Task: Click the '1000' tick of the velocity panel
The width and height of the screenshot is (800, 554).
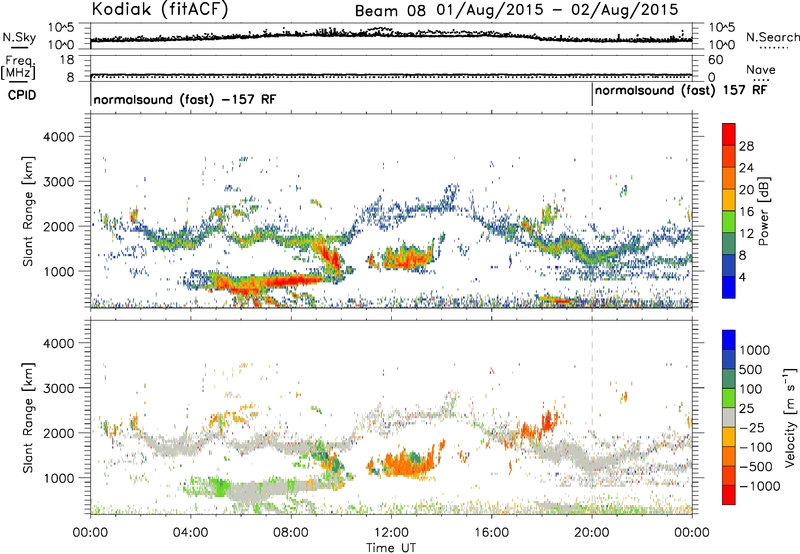Action: click(x=58, y=478)
